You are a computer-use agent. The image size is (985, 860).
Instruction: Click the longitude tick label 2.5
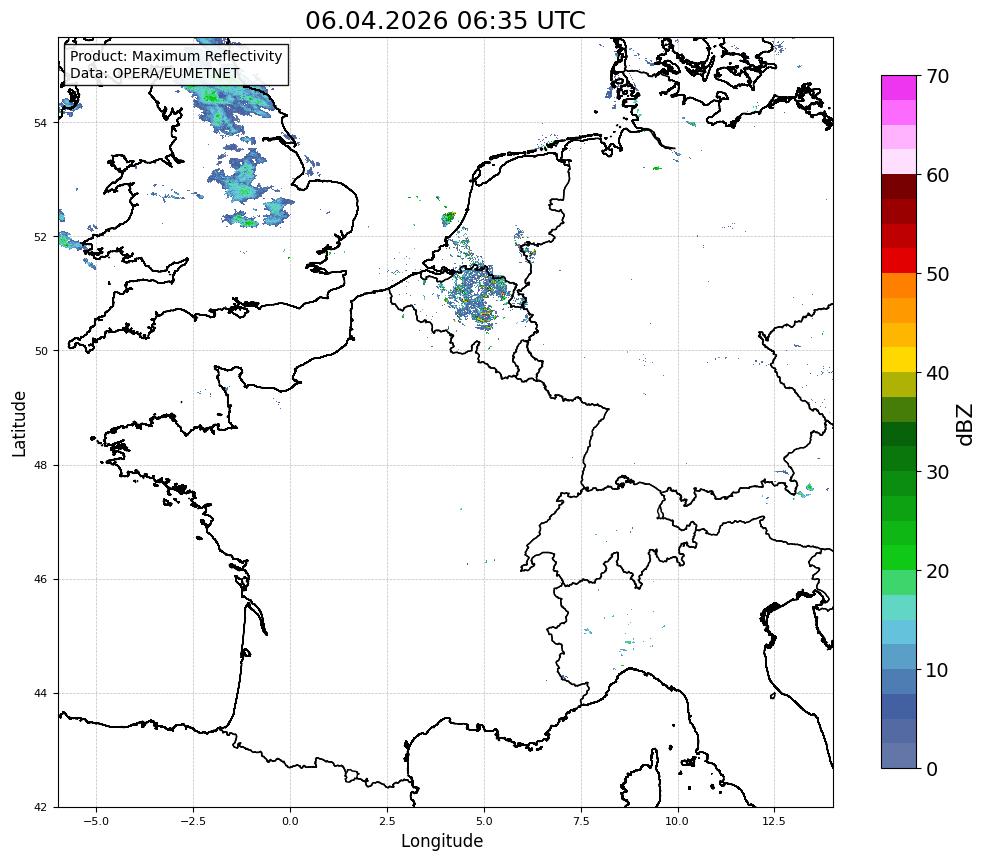tap(387, 821)
